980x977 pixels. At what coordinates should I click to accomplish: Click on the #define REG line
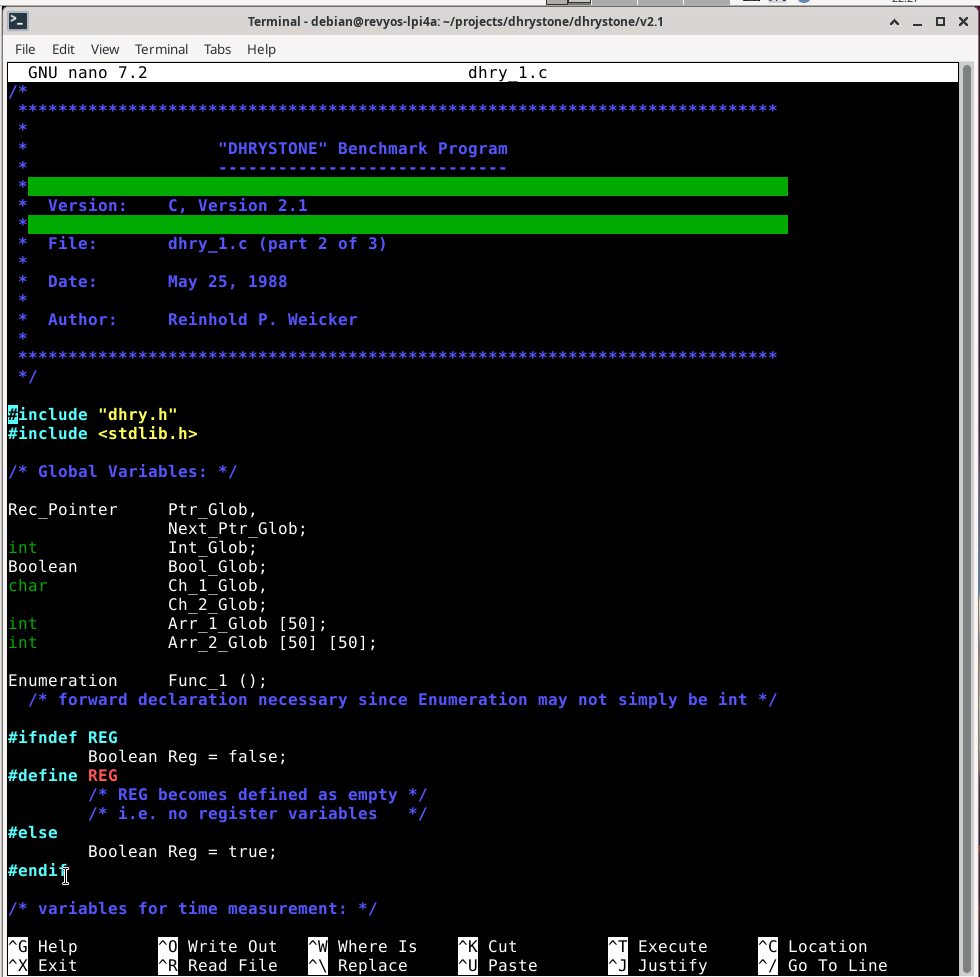tap(63, 775)
